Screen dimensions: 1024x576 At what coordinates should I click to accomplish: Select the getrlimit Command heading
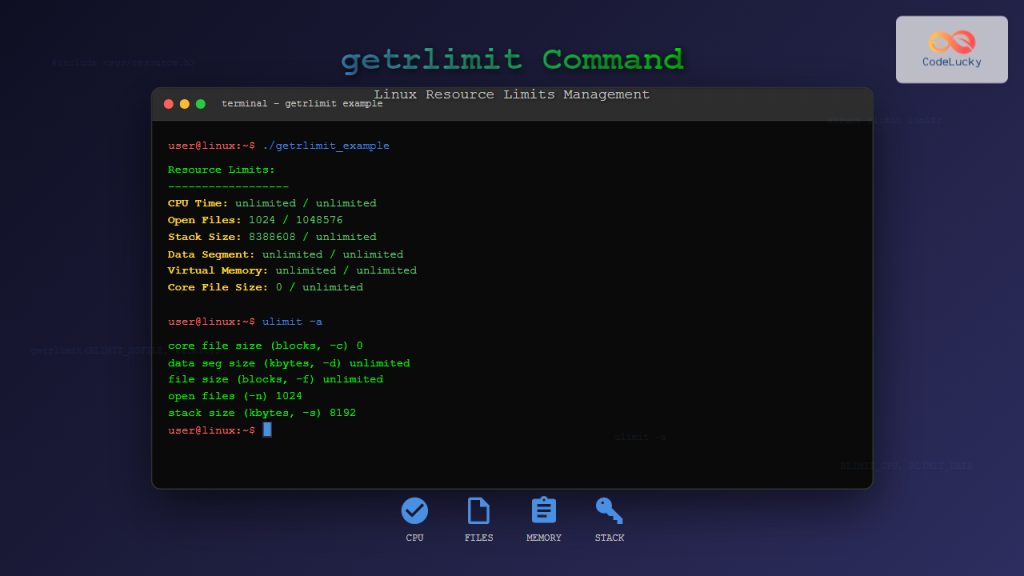tap(512, 60)
